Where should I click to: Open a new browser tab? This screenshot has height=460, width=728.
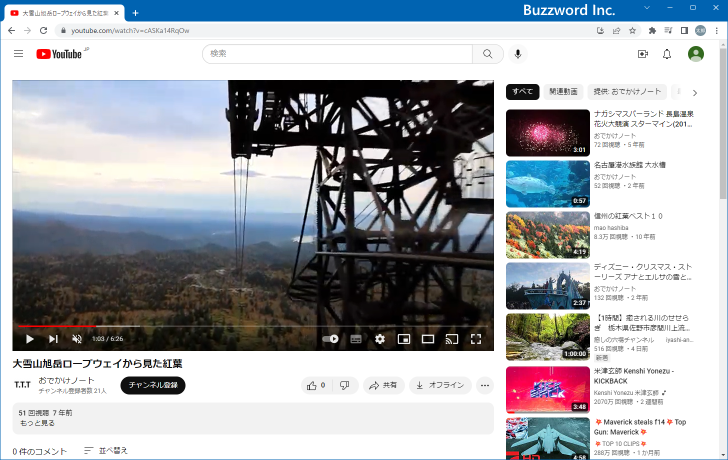tap(135, 13)
